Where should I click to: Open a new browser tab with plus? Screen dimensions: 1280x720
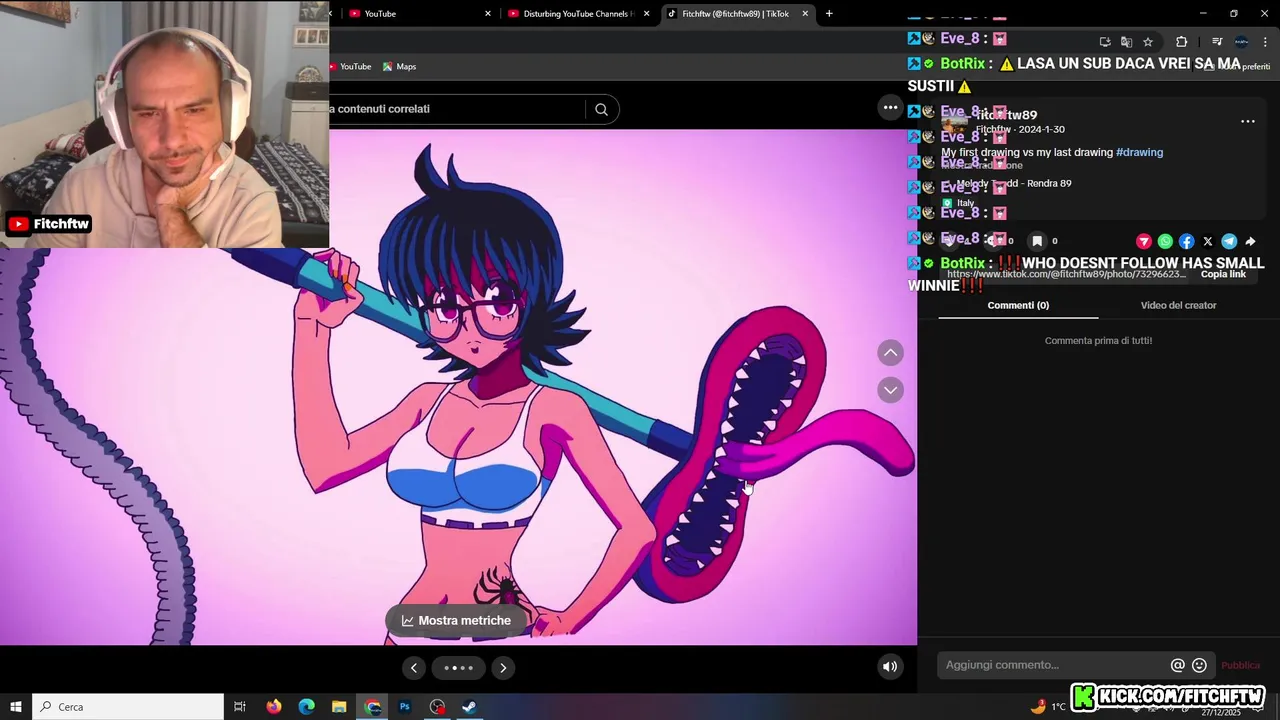coord(829,13)
